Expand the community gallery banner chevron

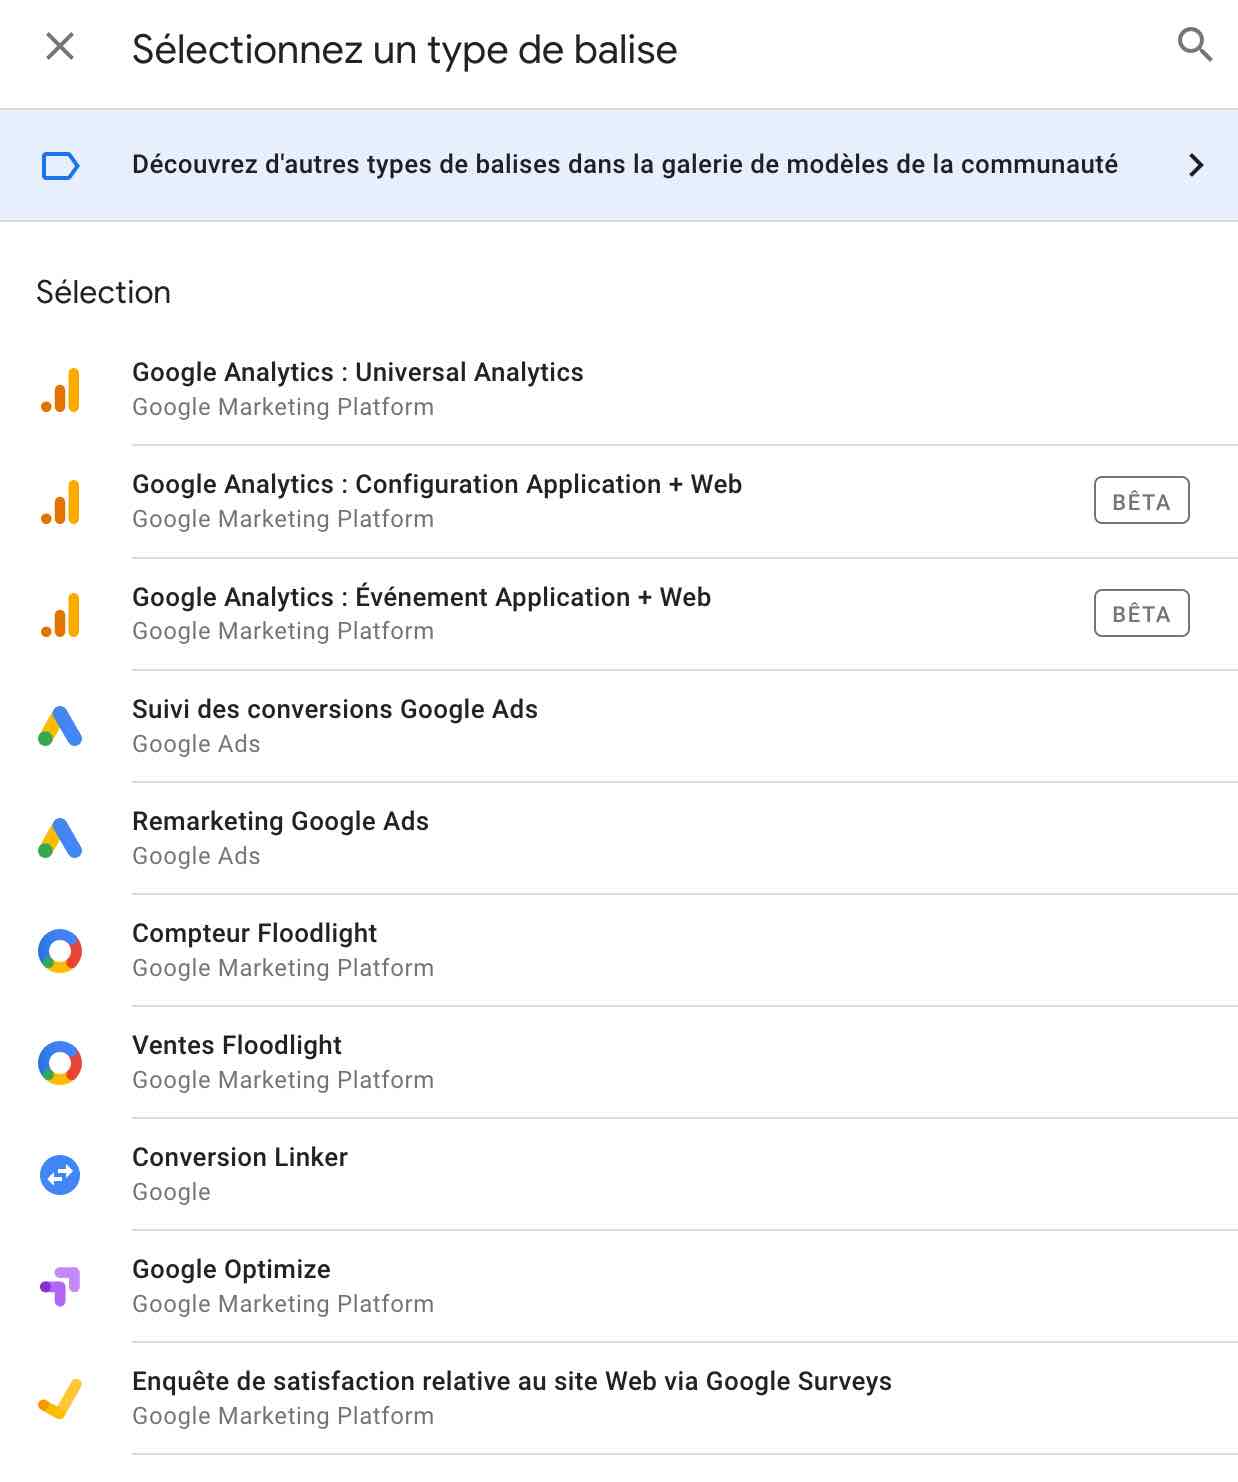[x=1197, y=165]
